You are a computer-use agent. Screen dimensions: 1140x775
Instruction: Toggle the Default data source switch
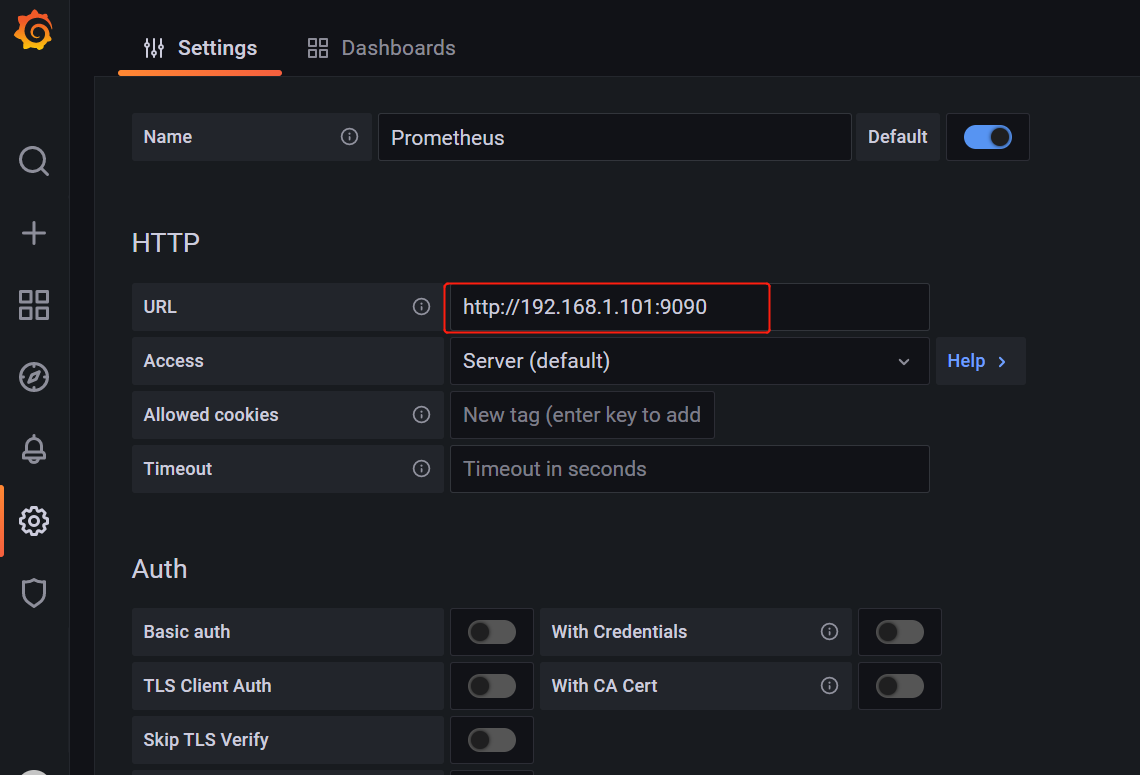tap(987, 137)
